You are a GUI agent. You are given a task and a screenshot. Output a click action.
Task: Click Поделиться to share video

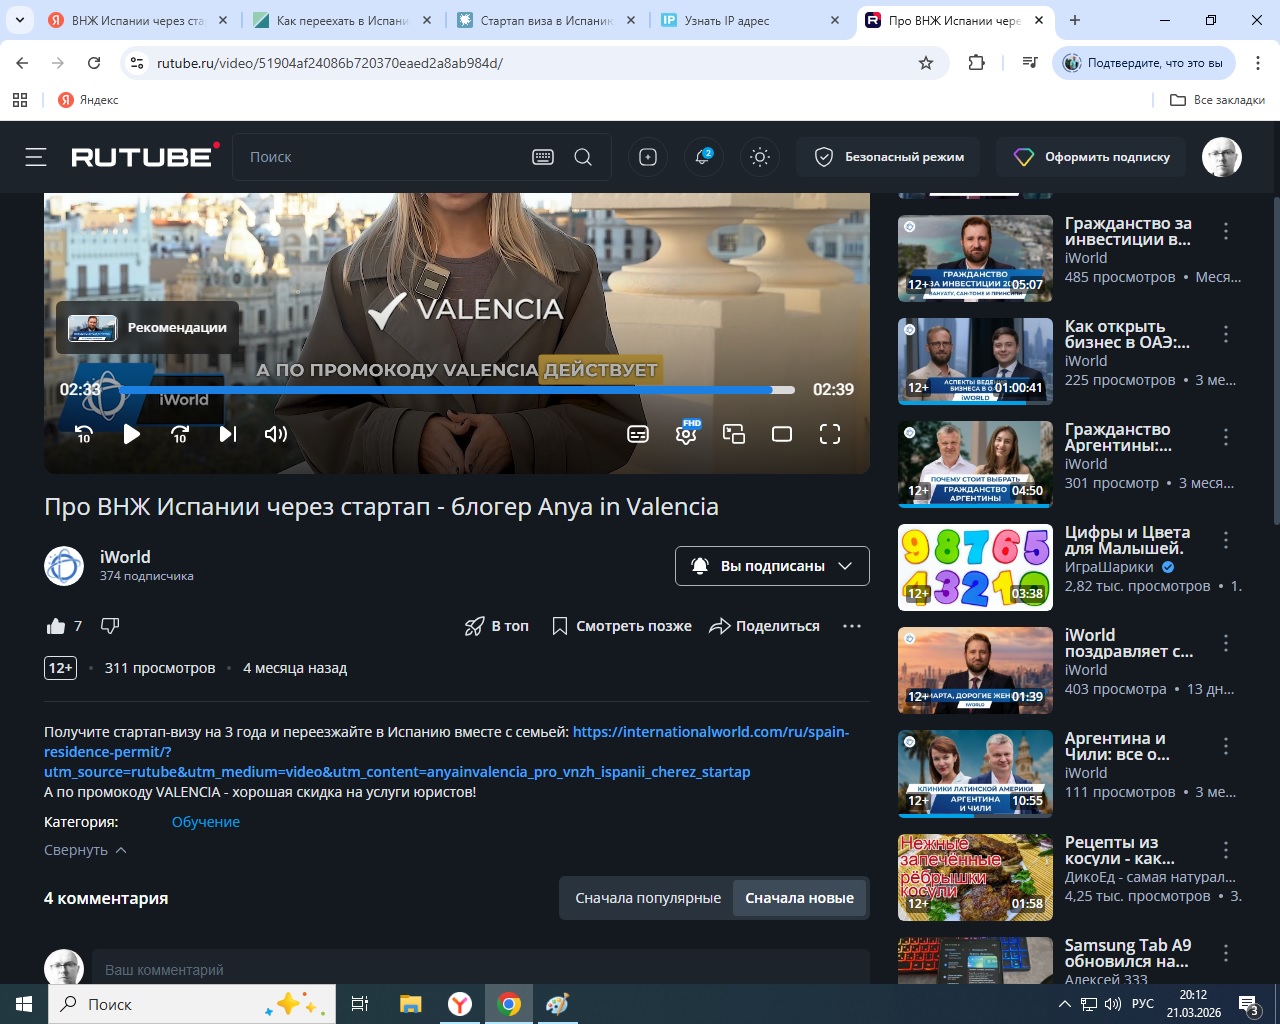click(764, 626)
